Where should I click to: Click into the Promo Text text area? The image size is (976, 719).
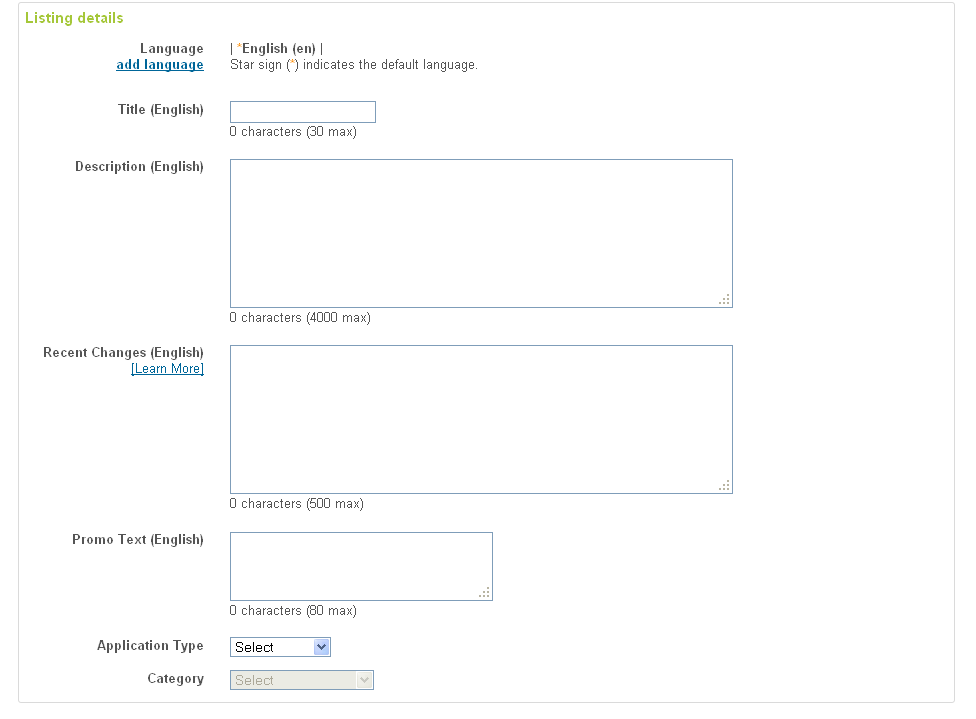(x=361, y=566)
